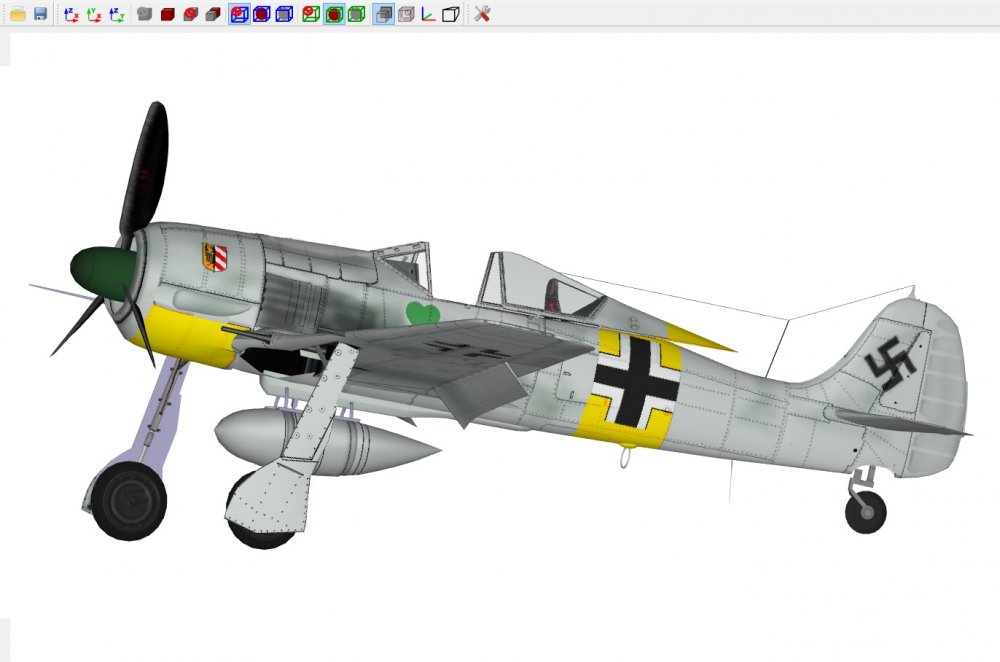Toggle the blue wireframe cube with solid red sphere

click(x=261, y=14)
